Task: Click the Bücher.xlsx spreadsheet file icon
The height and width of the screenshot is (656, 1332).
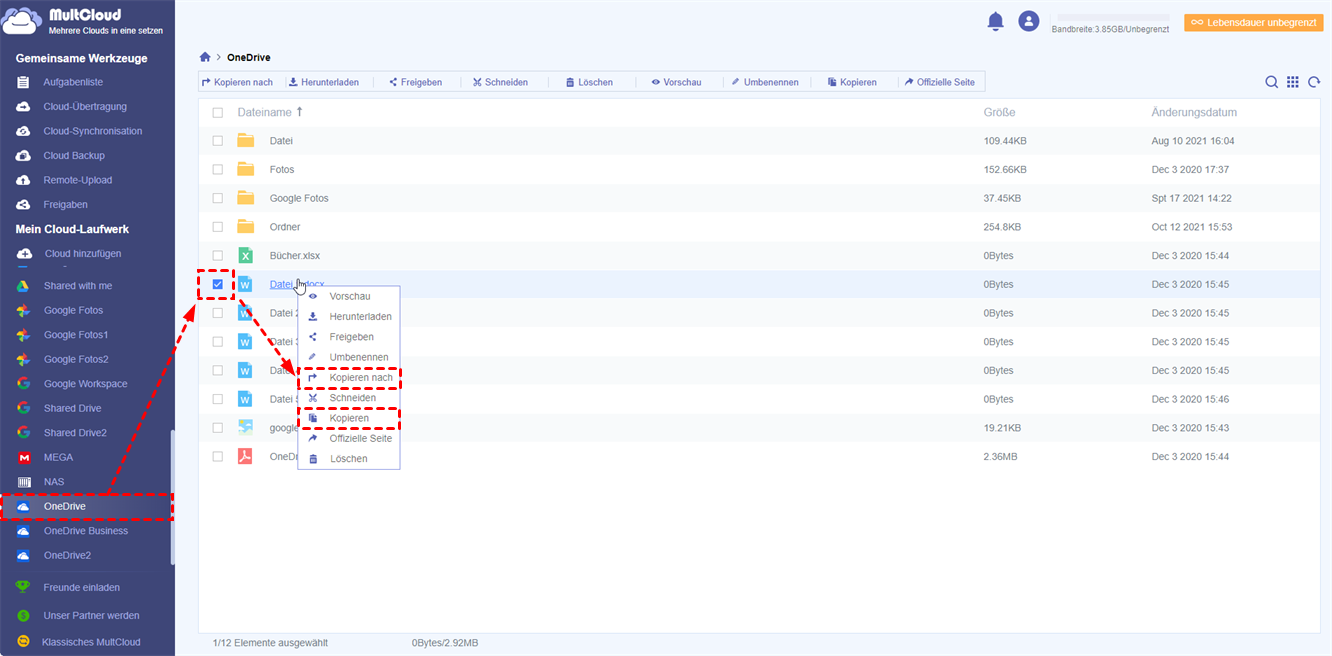Action: click(245, 256)
